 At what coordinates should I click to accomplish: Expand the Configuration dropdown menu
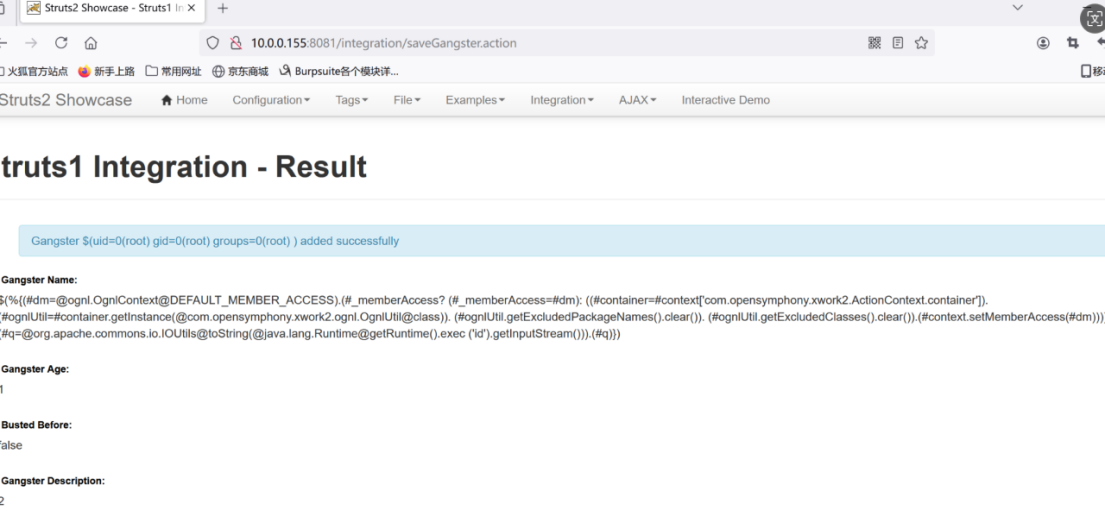(271, 100)
